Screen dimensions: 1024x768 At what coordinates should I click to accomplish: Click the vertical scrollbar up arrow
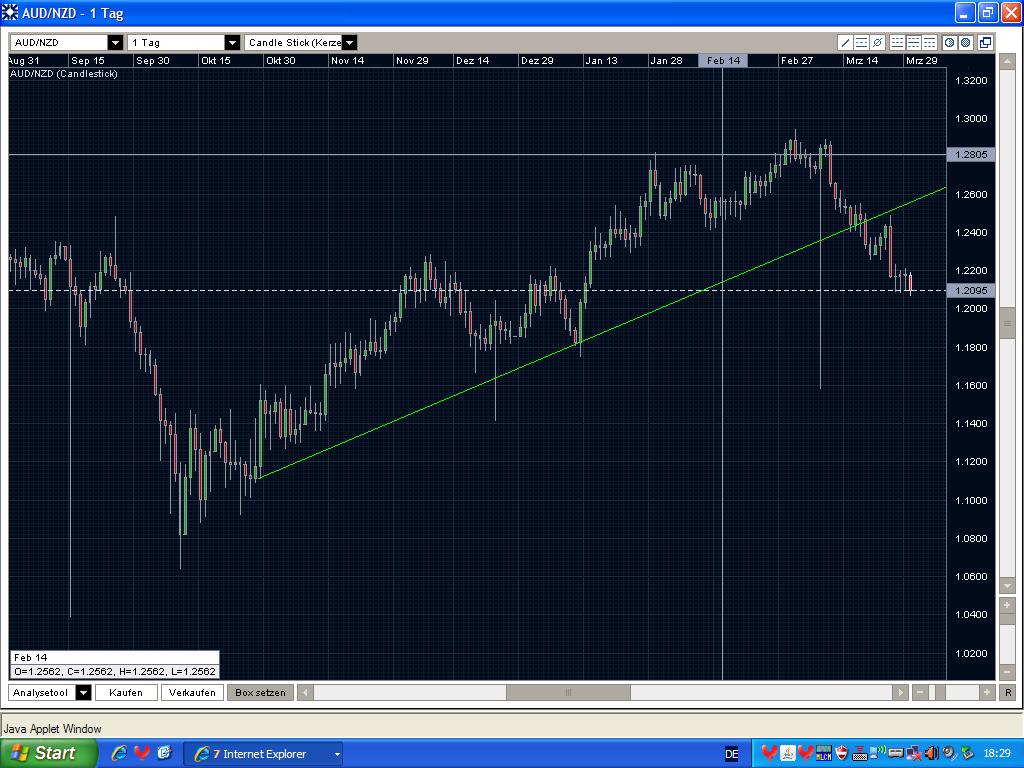click(1006, 62)
